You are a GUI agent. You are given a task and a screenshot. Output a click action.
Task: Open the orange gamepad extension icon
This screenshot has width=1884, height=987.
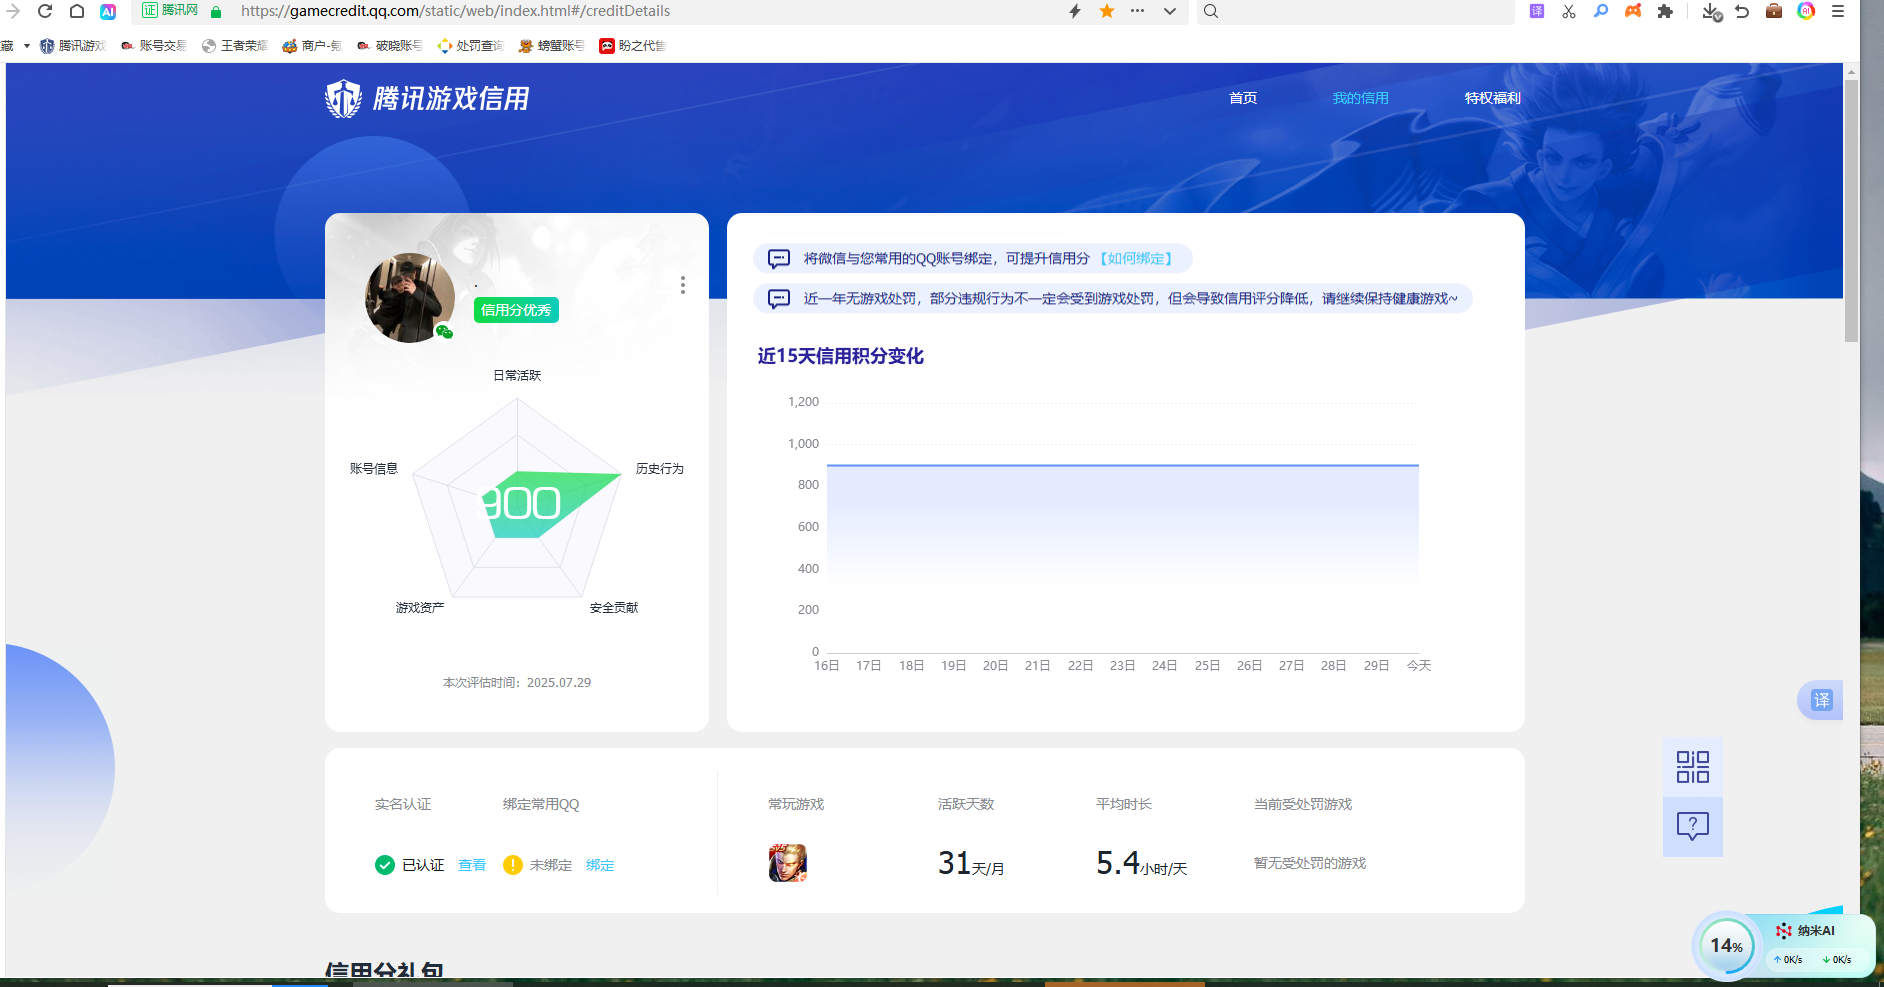click(x=1633, y=11)
